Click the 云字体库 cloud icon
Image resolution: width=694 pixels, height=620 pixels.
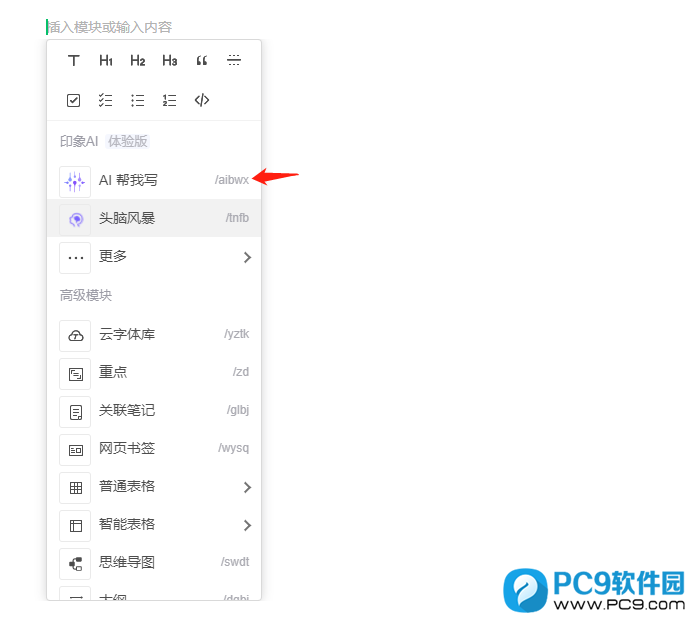(75, 336)
